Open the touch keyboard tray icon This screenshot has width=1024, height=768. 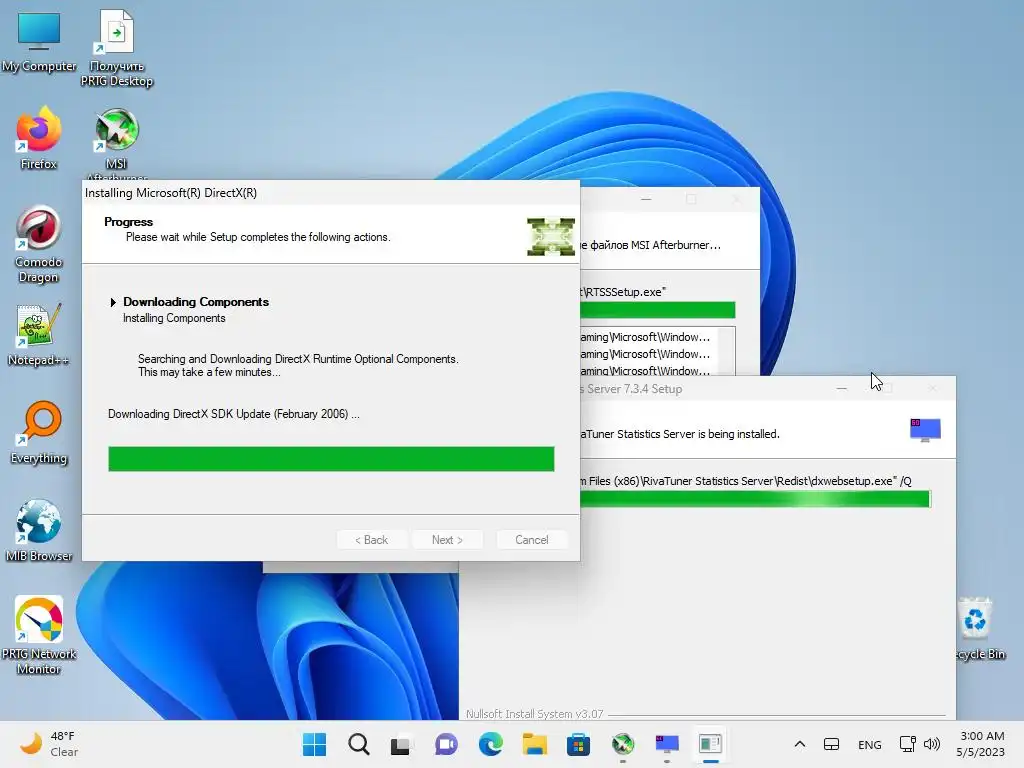pos(831,744)
